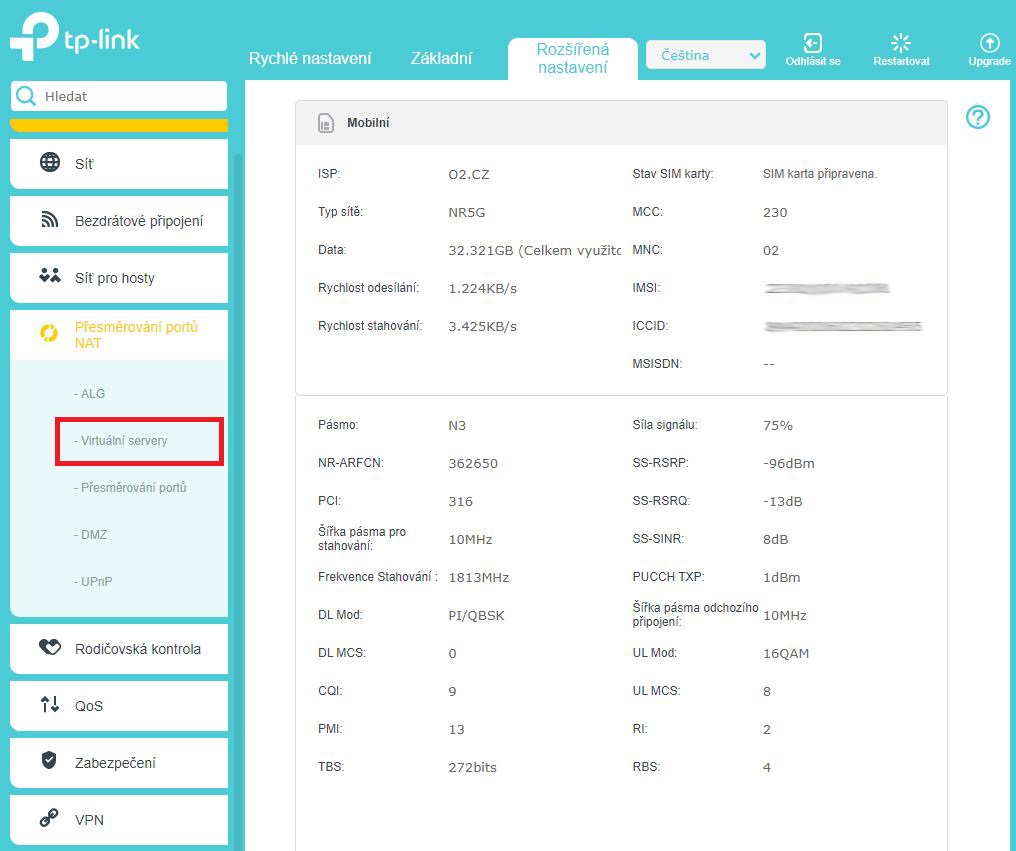This screenshot has width=1016, height=851.
Task: Click the Odhlásit se logout icon
Action: (x=812, y=43)
